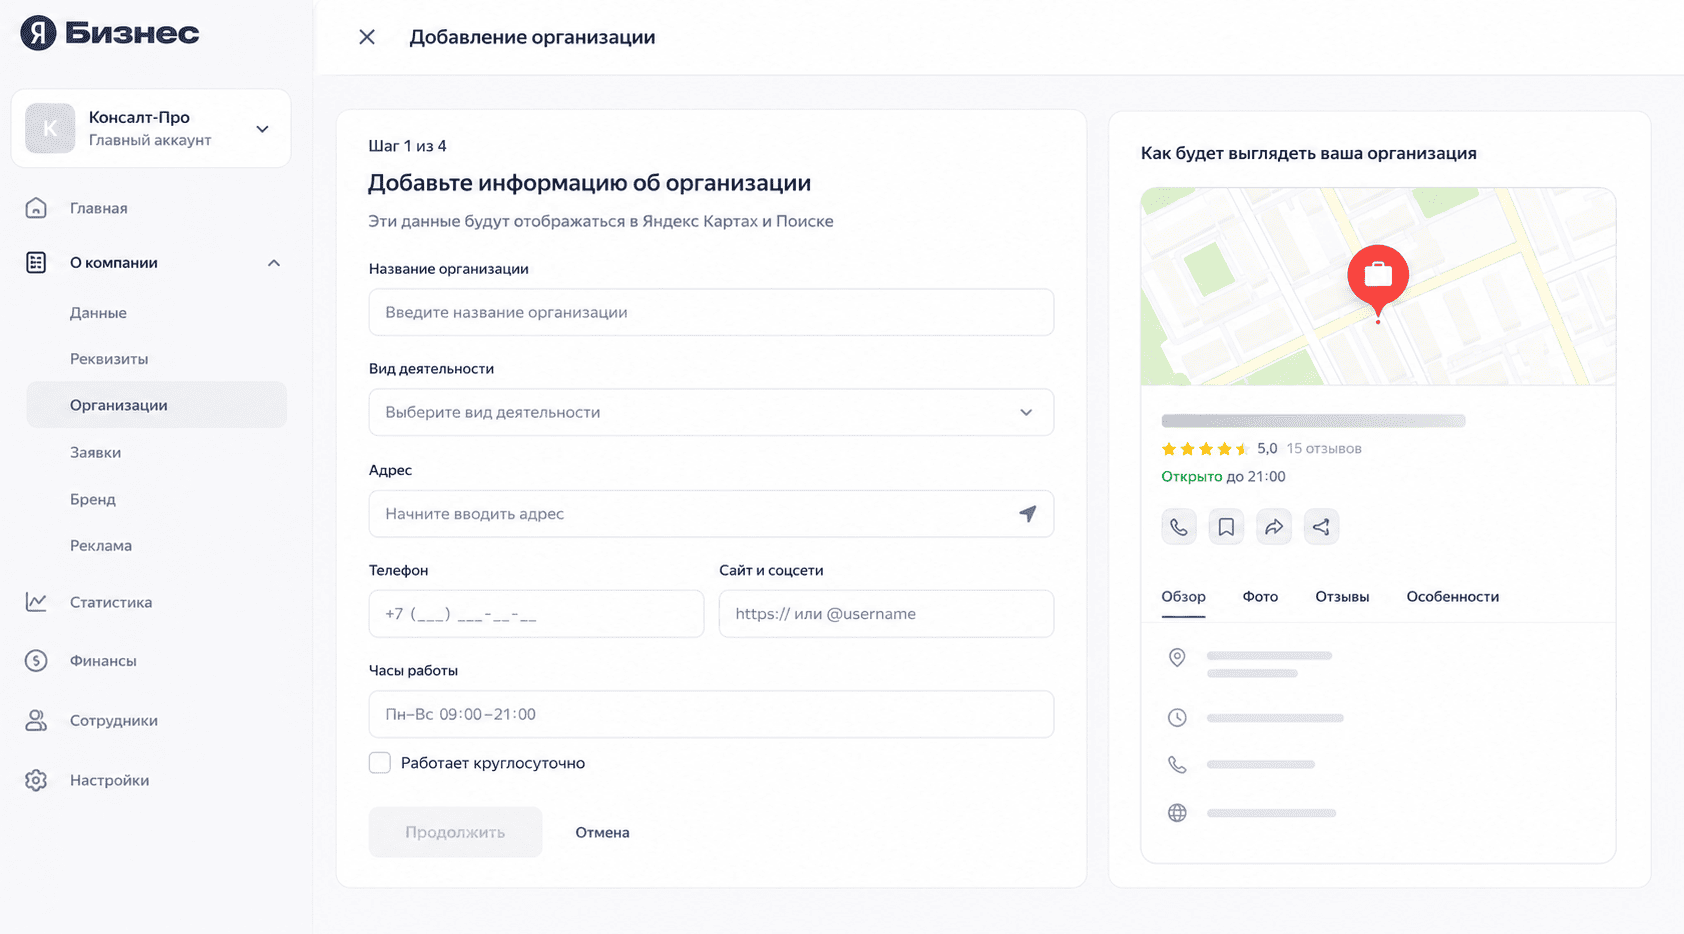Image resolution: width=1684 pixels, height=934 pixels.
Task: Open the Реклама submenu item
Action: click(101, 545)
